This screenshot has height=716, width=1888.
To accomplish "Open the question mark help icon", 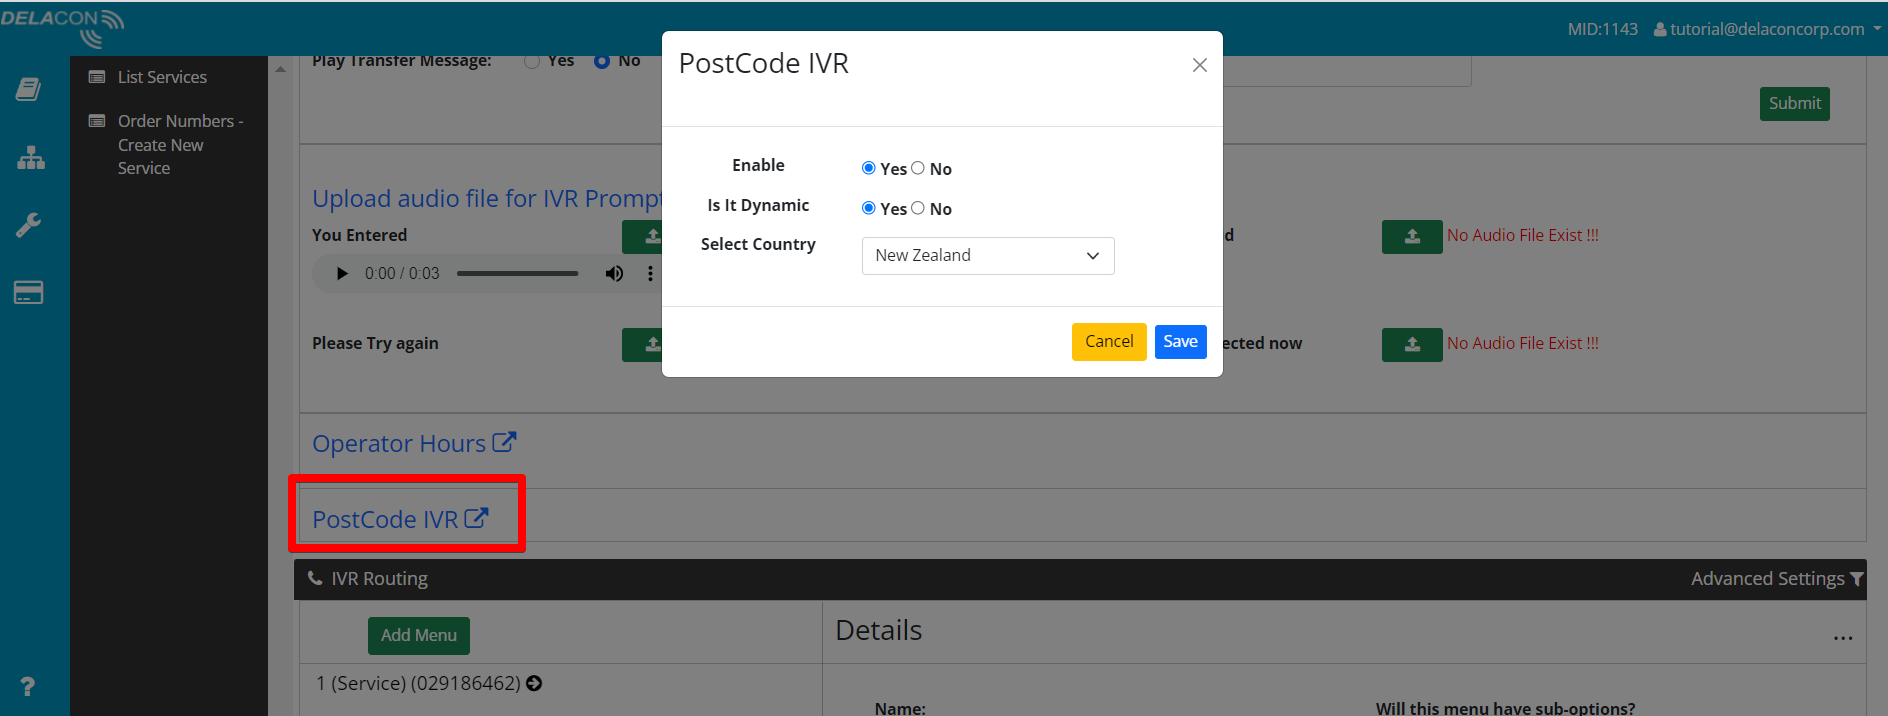I will coord(28,686).
